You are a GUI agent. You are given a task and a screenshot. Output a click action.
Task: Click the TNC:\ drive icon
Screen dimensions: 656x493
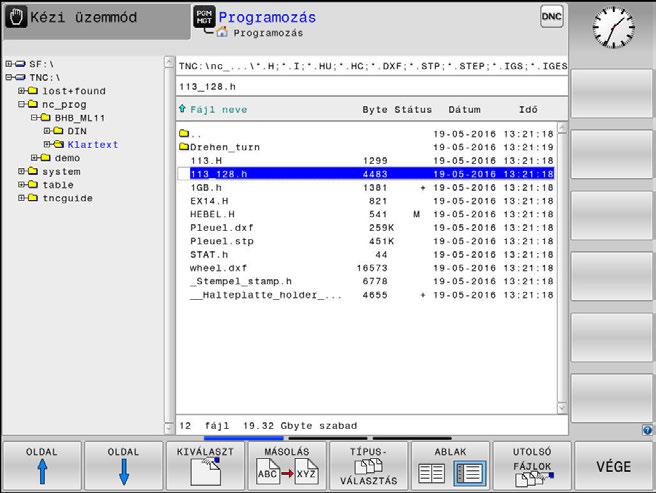point(20,77)
